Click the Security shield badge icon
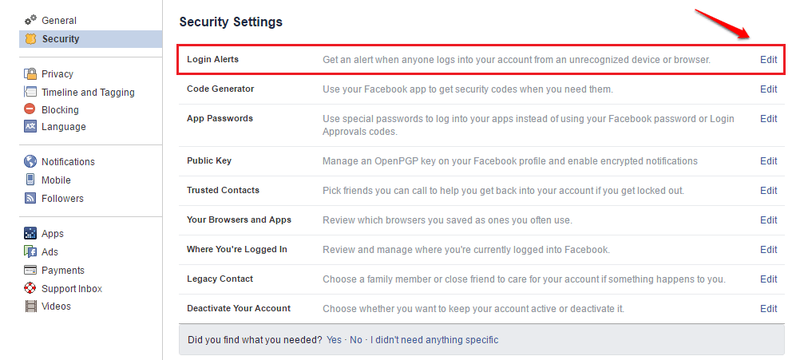 (x=31, y=39)
